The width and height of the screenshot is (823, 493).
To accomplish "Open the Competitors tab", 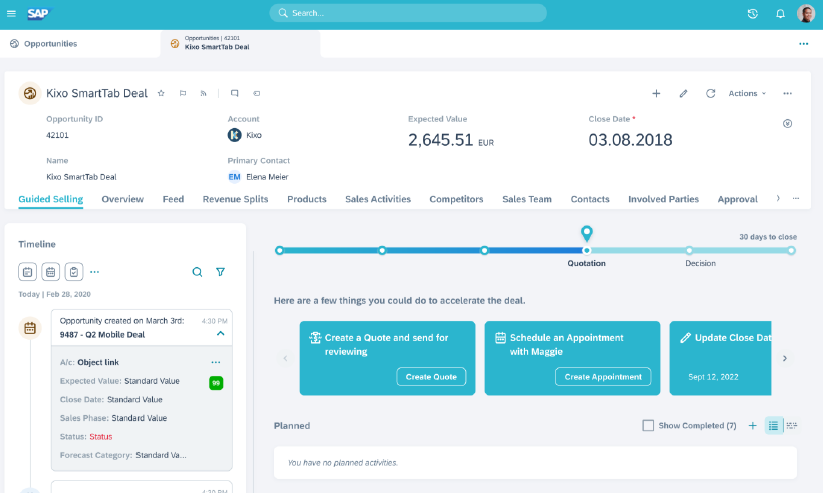I will coord(456,199).
